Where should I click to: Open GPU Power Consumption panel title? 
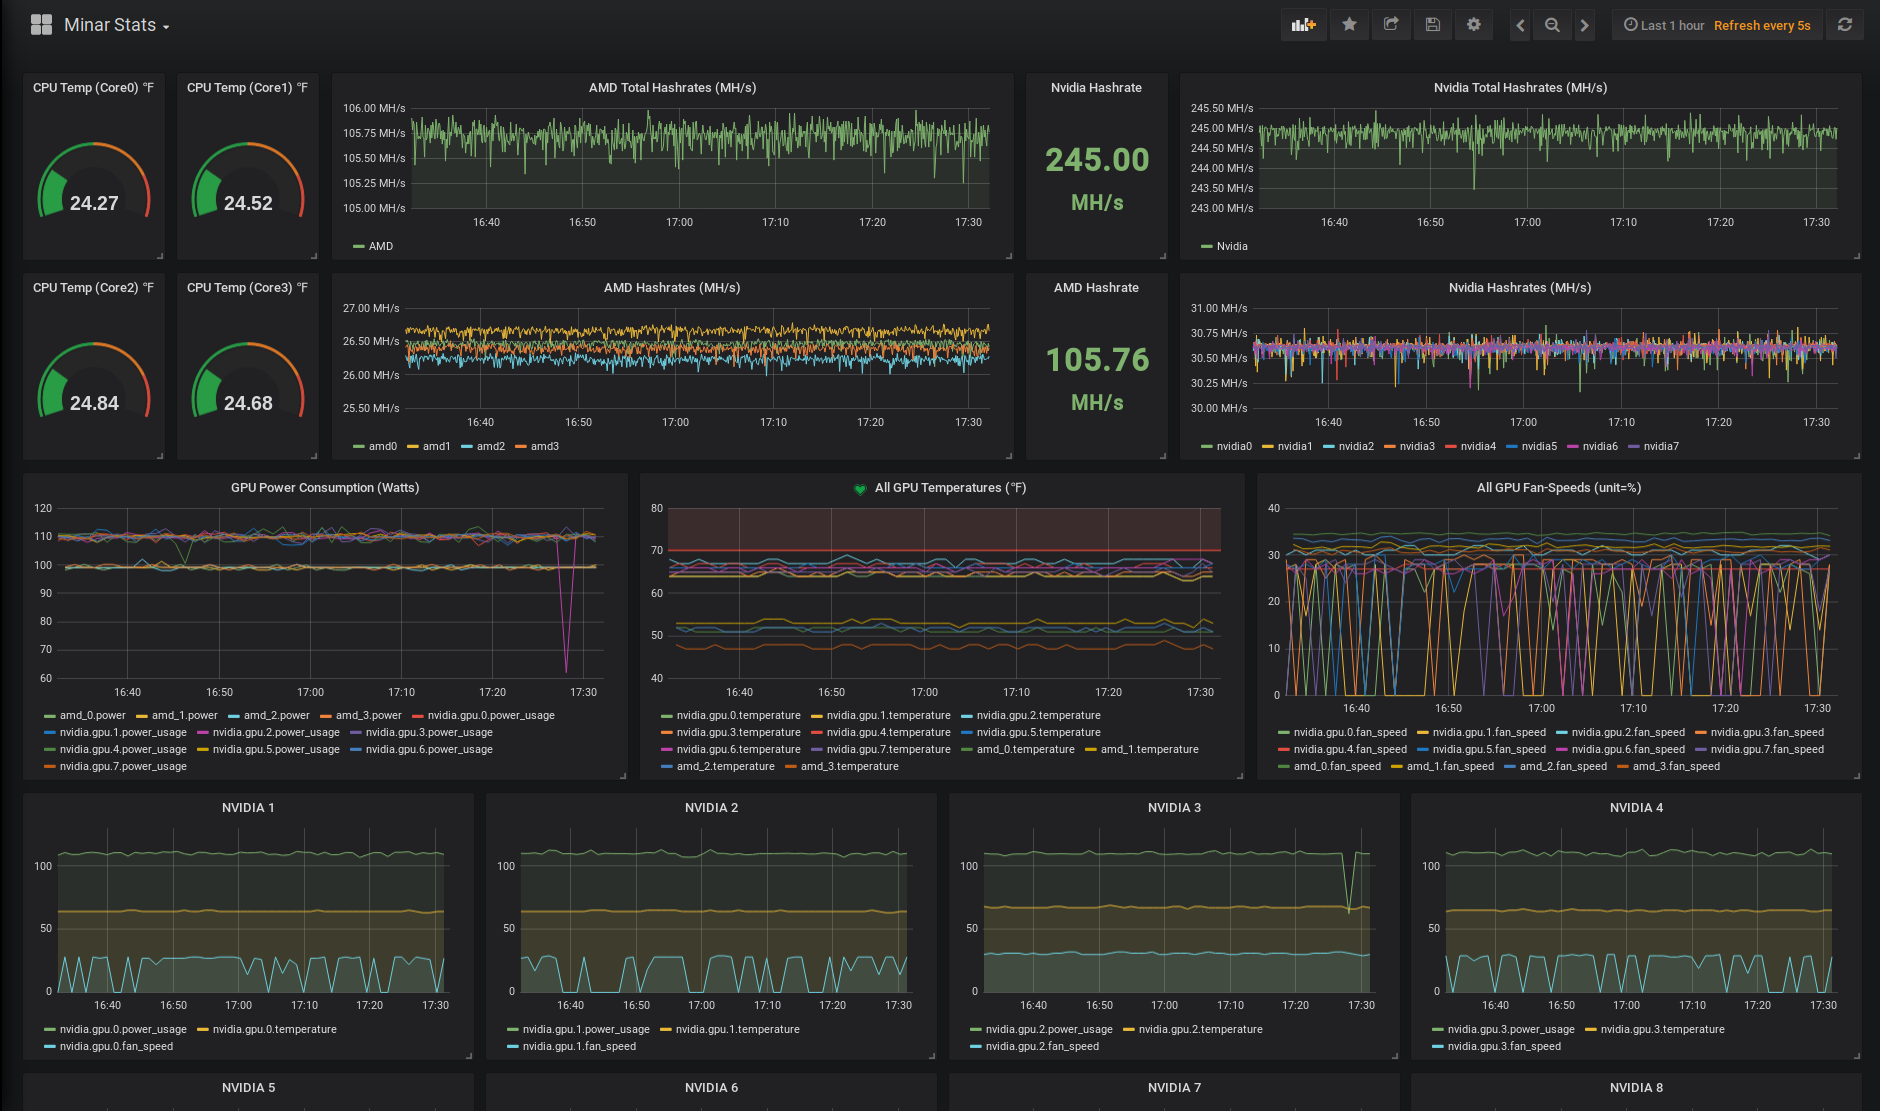click(325, 488)
